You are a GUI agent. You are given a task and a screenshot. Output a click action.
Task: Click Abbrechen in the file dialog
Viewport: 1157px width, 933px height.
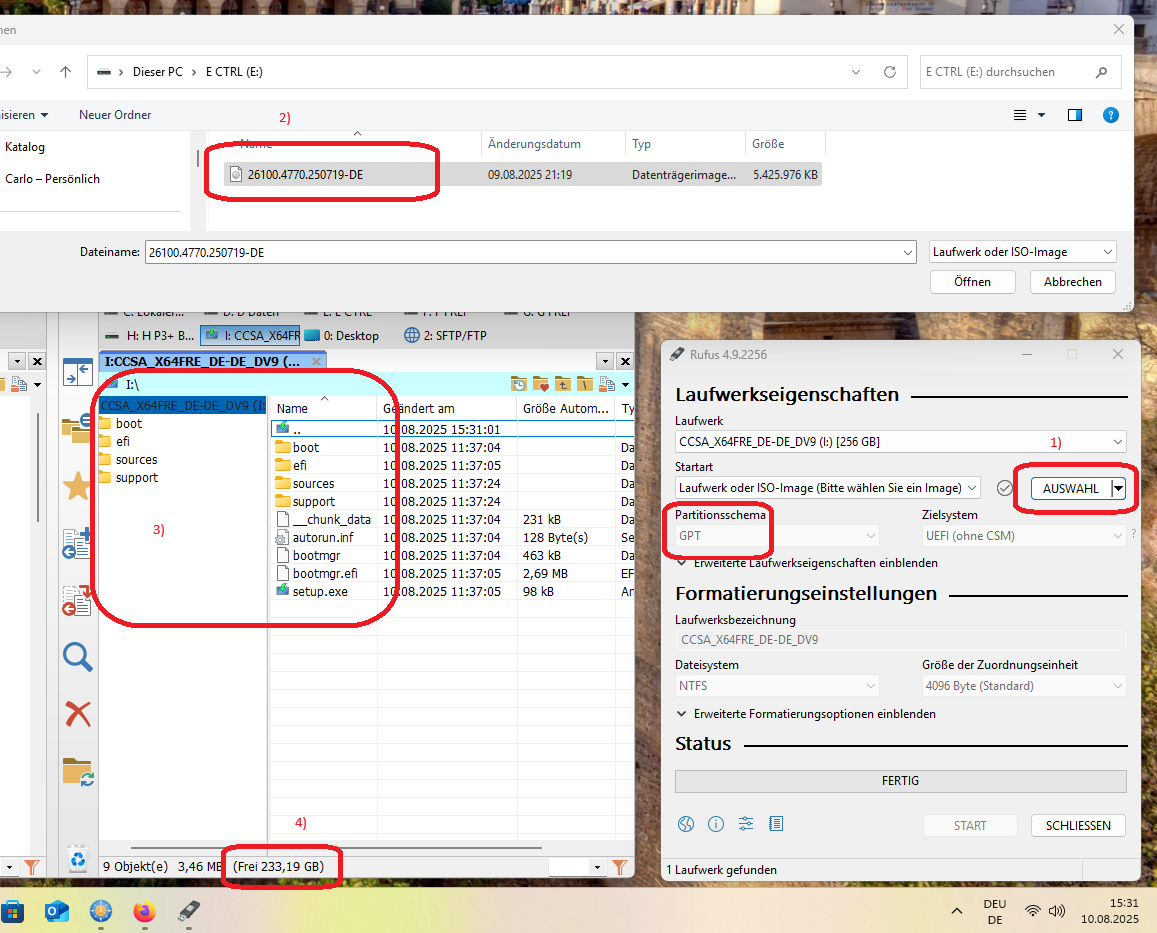click(1072, 282)
